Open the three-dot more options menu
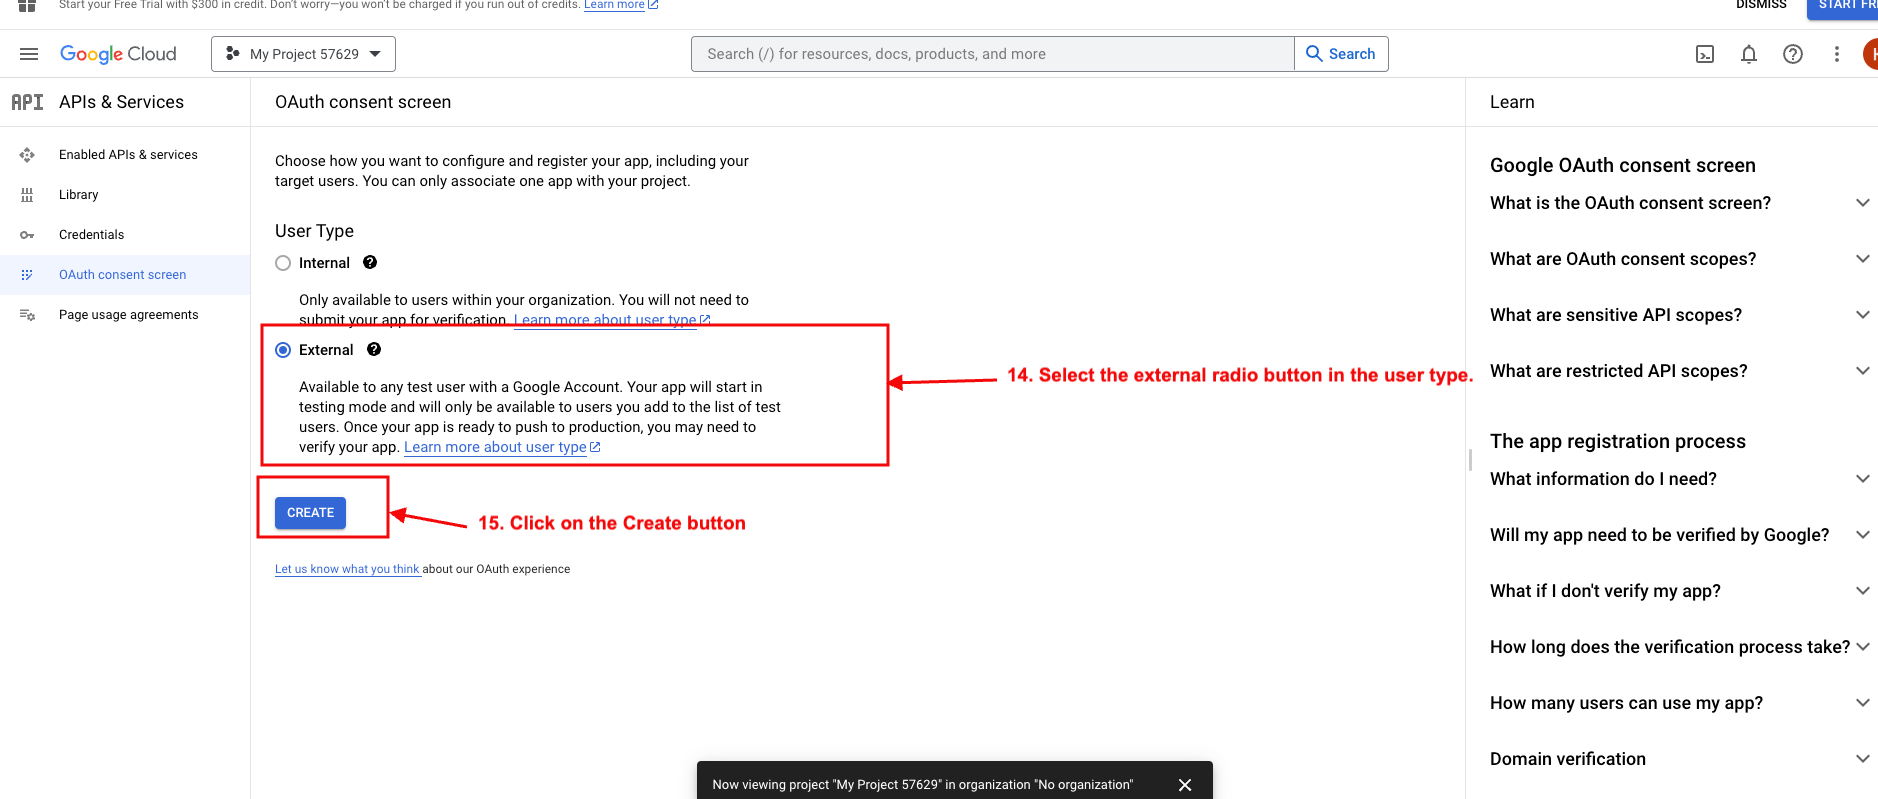Image resolution: width=1878 pixels, height=799 pixels. pyautogui.click(x=1837, y=54)
